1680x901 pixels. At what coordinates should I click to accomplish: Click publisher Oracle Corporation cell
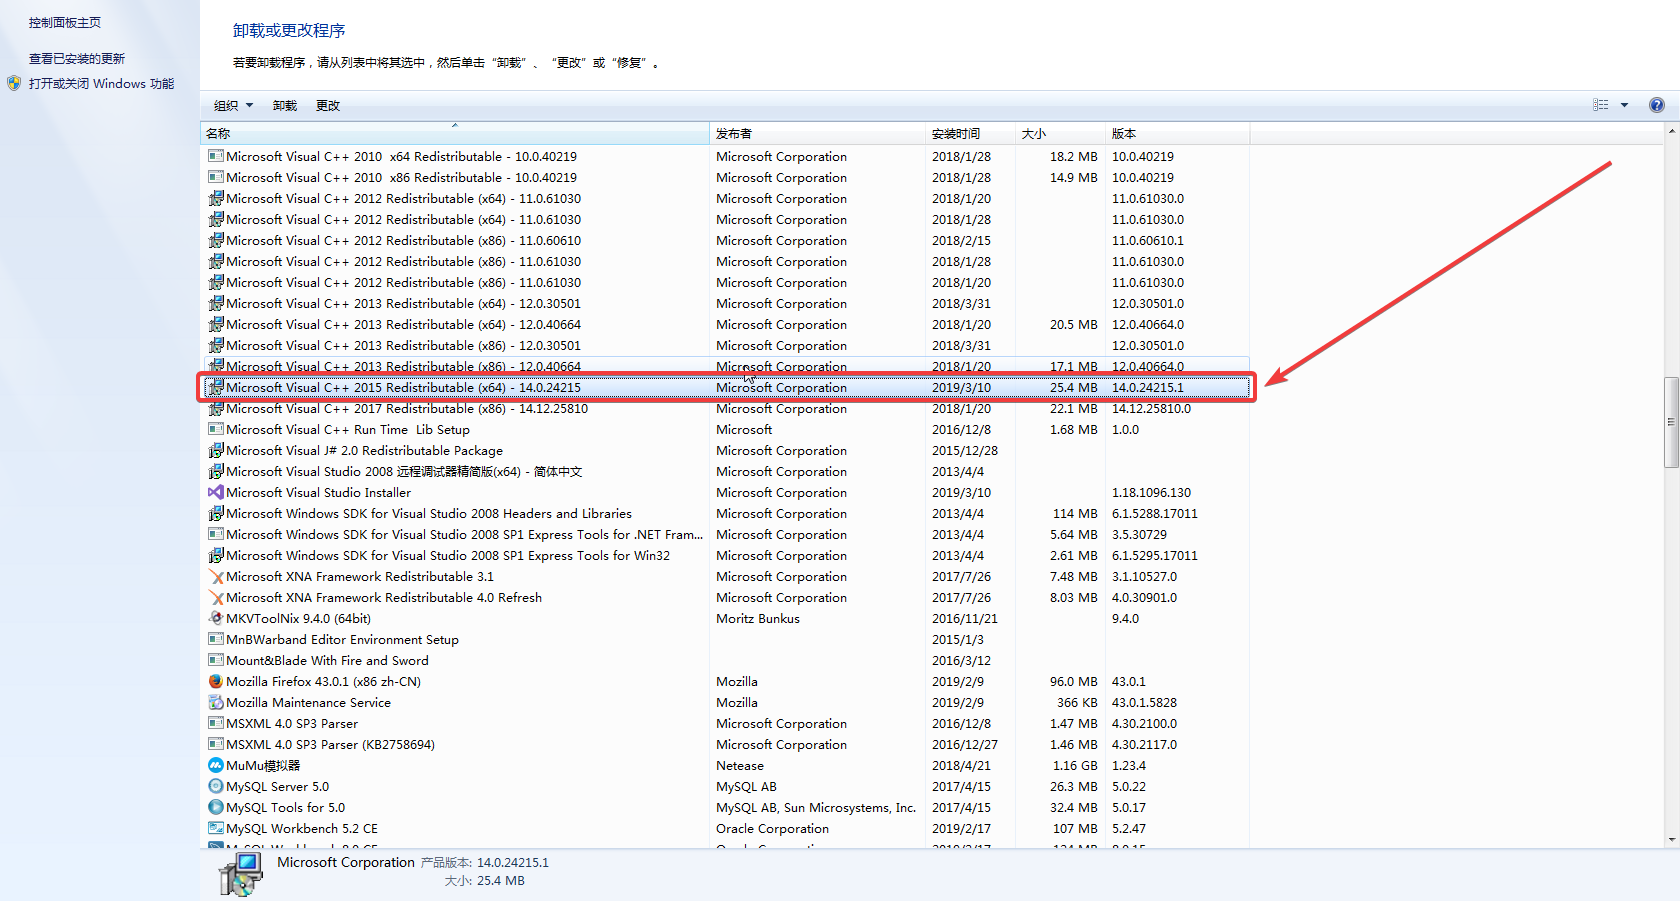[772, 828]
